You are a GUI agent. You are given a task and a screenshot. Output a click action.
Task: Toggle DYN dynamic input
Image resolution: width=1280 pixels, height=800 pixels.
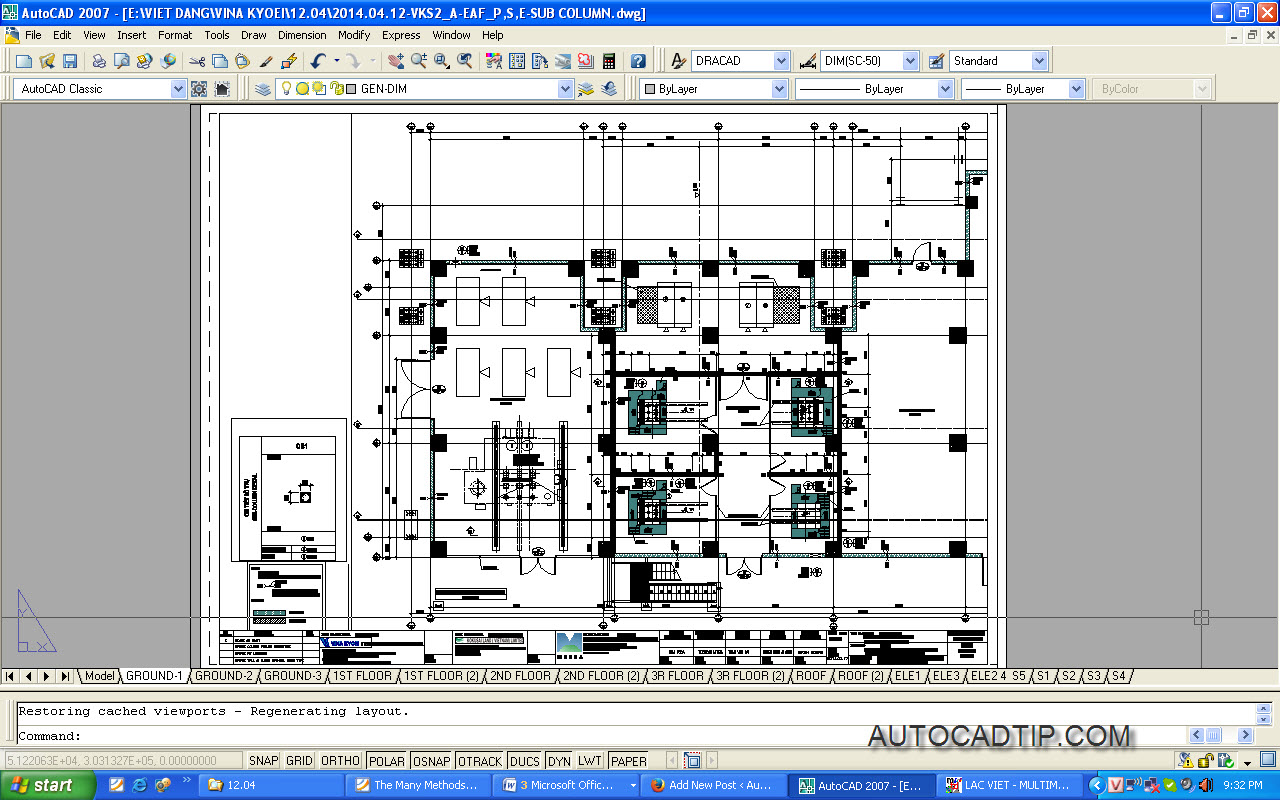[559, 761]
